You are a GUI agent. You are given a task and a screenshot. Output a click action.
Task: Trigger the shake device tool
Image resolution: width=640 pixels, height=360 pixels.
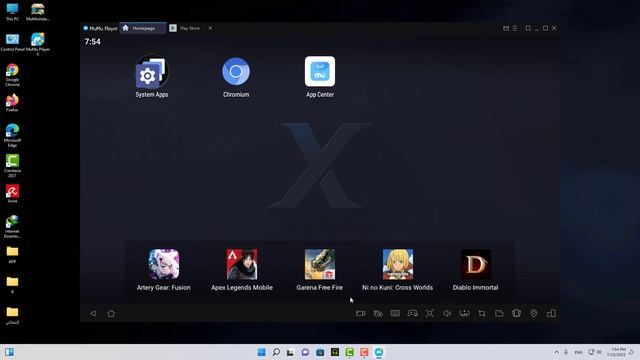click(x=516, y=313)
